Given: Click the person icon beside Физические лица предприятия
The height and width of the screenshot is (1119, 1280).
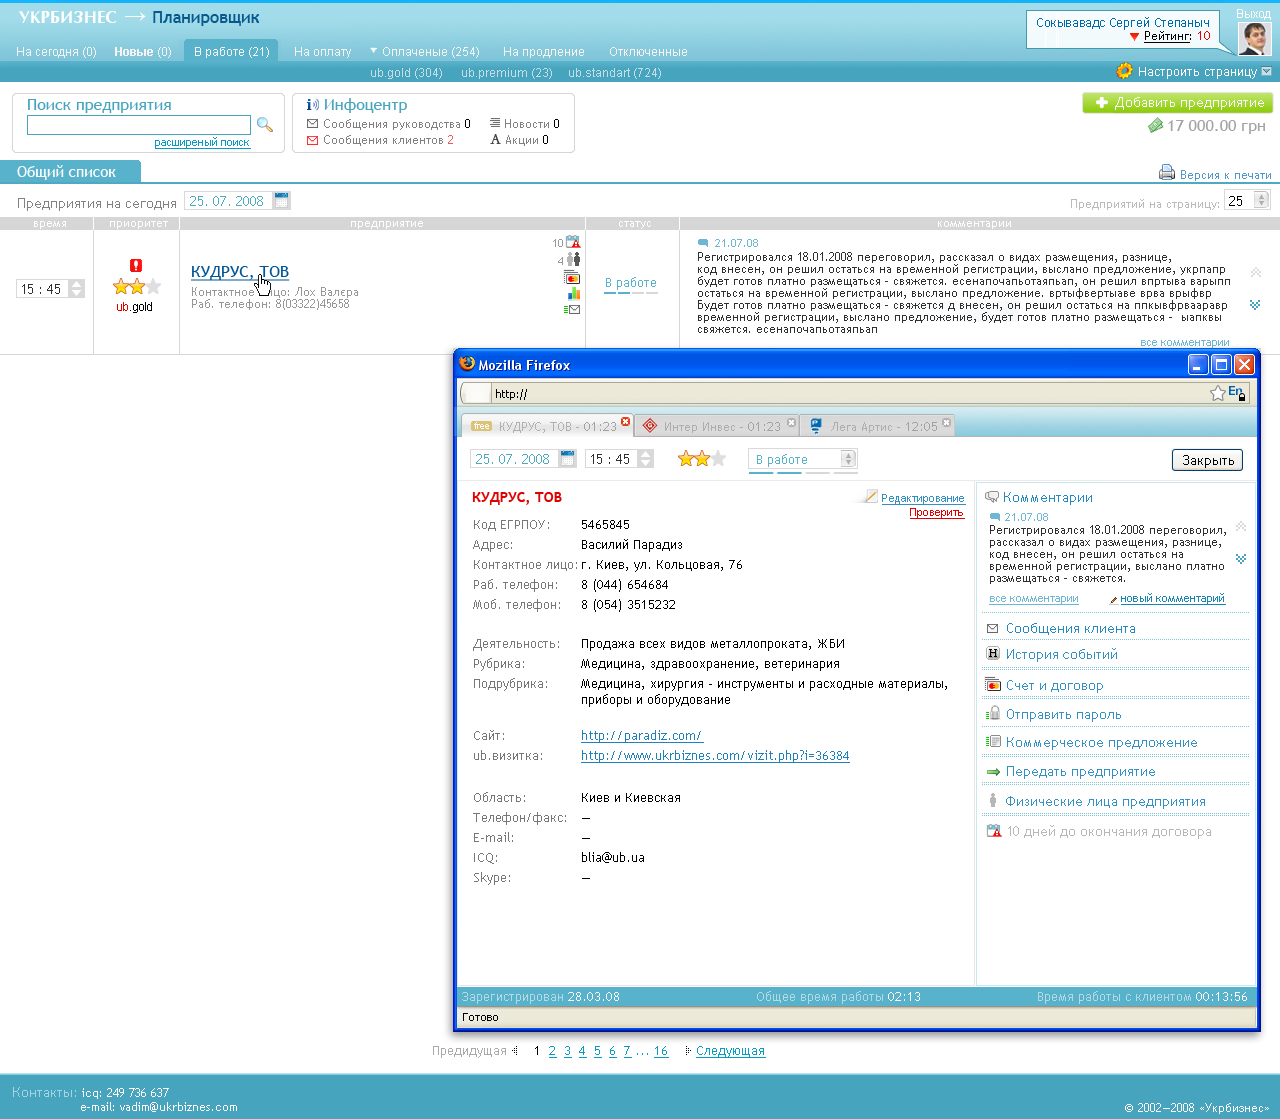Looking at the screenshot, I should [993, 801].
